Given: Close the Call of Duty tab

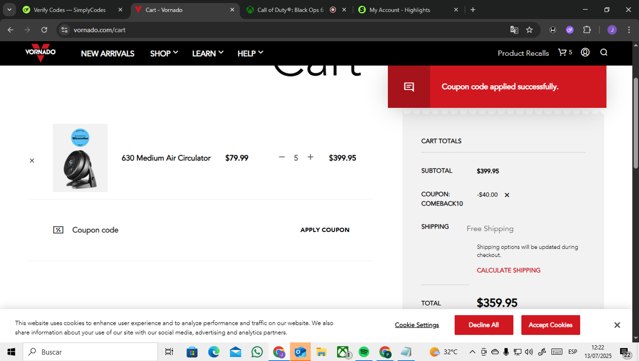Looking at the screenshot, I should tap(344, 10).
